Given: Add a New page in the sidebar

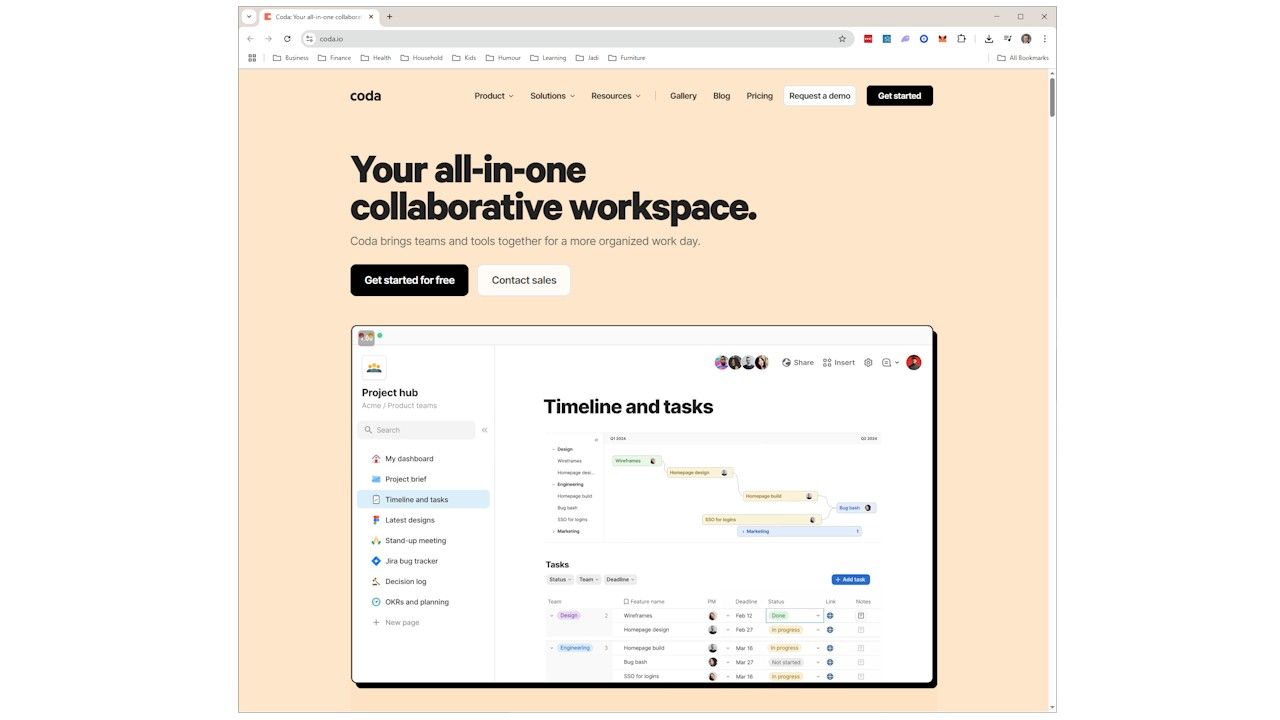Looking at the screenshot, I should point(396,623).
